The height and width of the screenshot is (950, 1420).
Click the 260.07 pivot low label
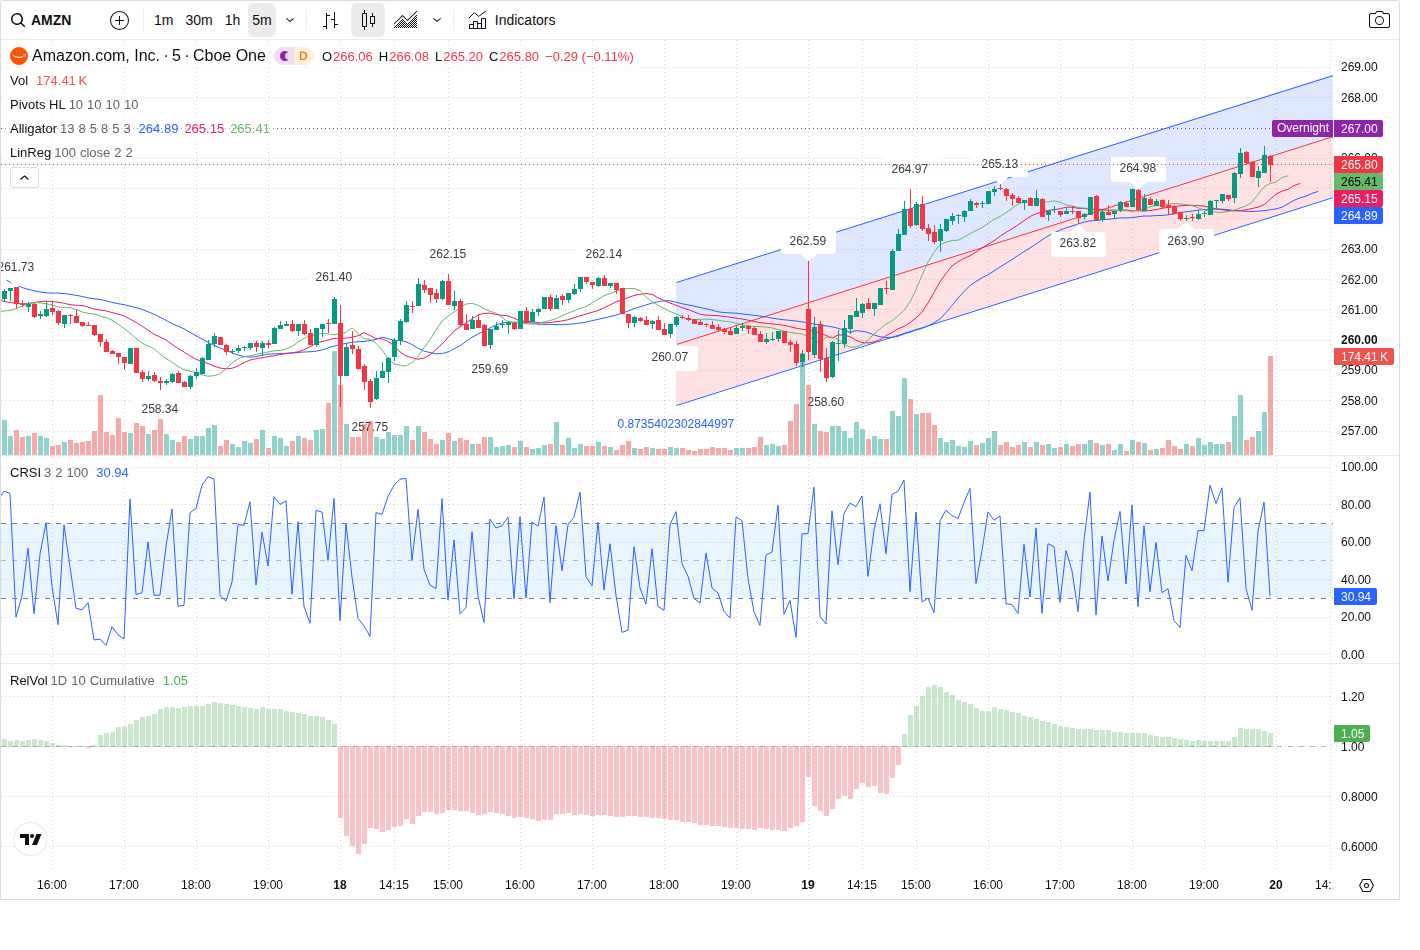pyautogui.click(x=670, y=357)
